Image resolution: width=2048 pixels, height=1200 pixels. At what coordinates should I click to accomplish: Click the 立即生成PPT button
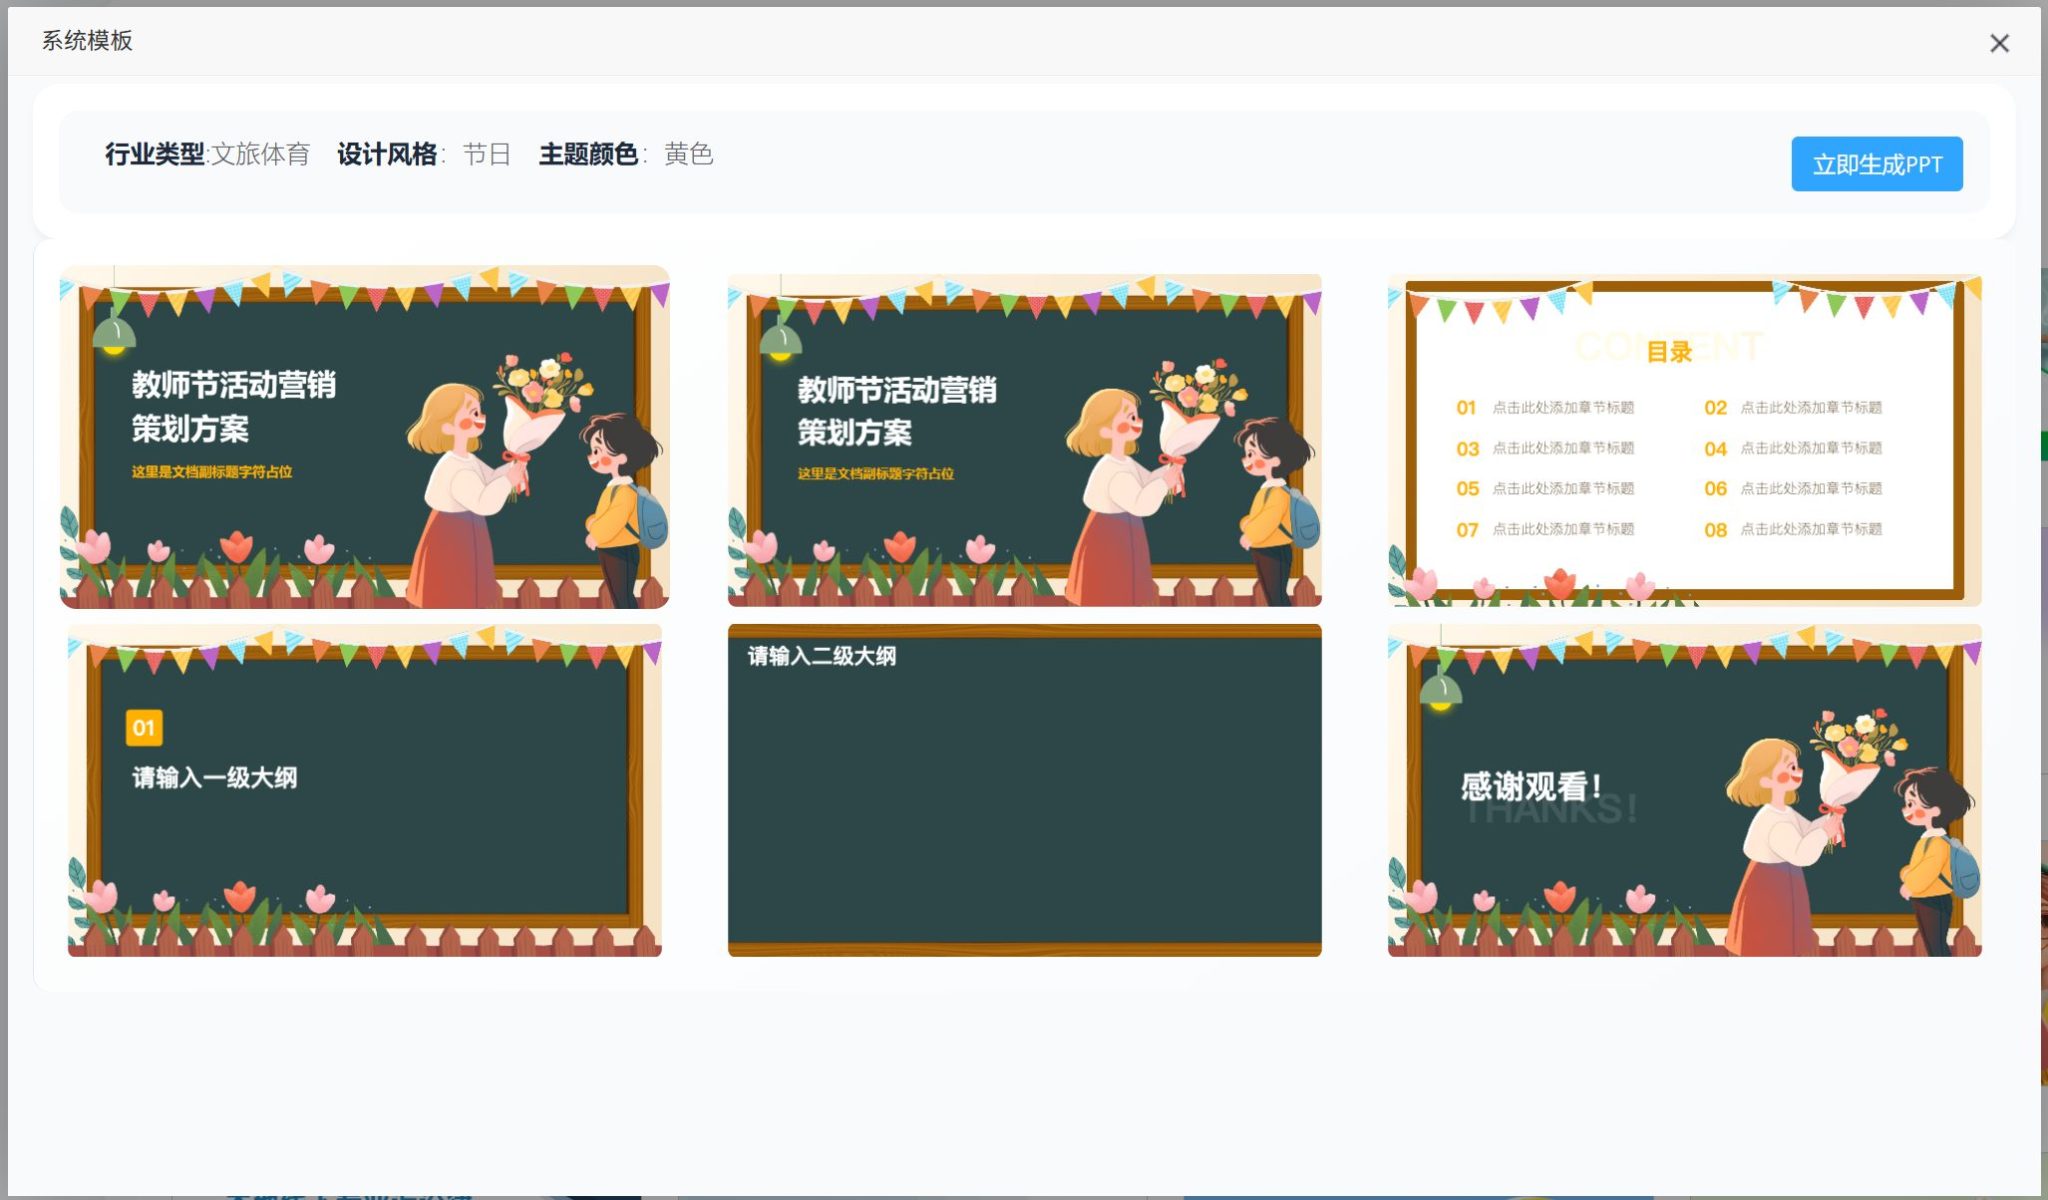tap(1876, 163)
